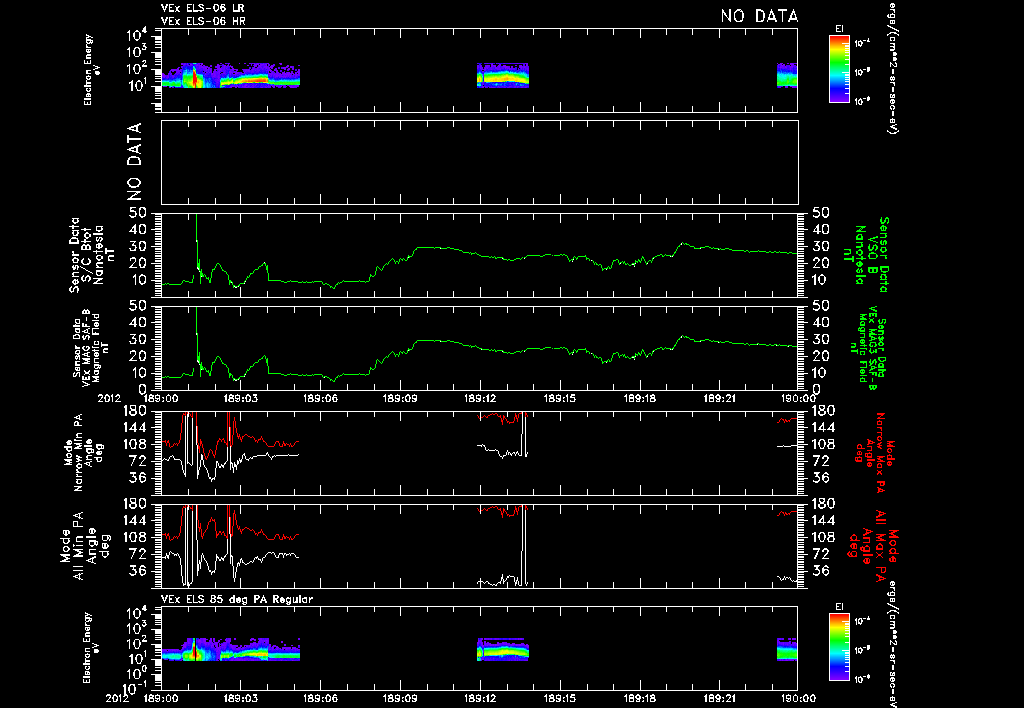Click the 'VEx ELS-06 HR' title label

(202, 21)
